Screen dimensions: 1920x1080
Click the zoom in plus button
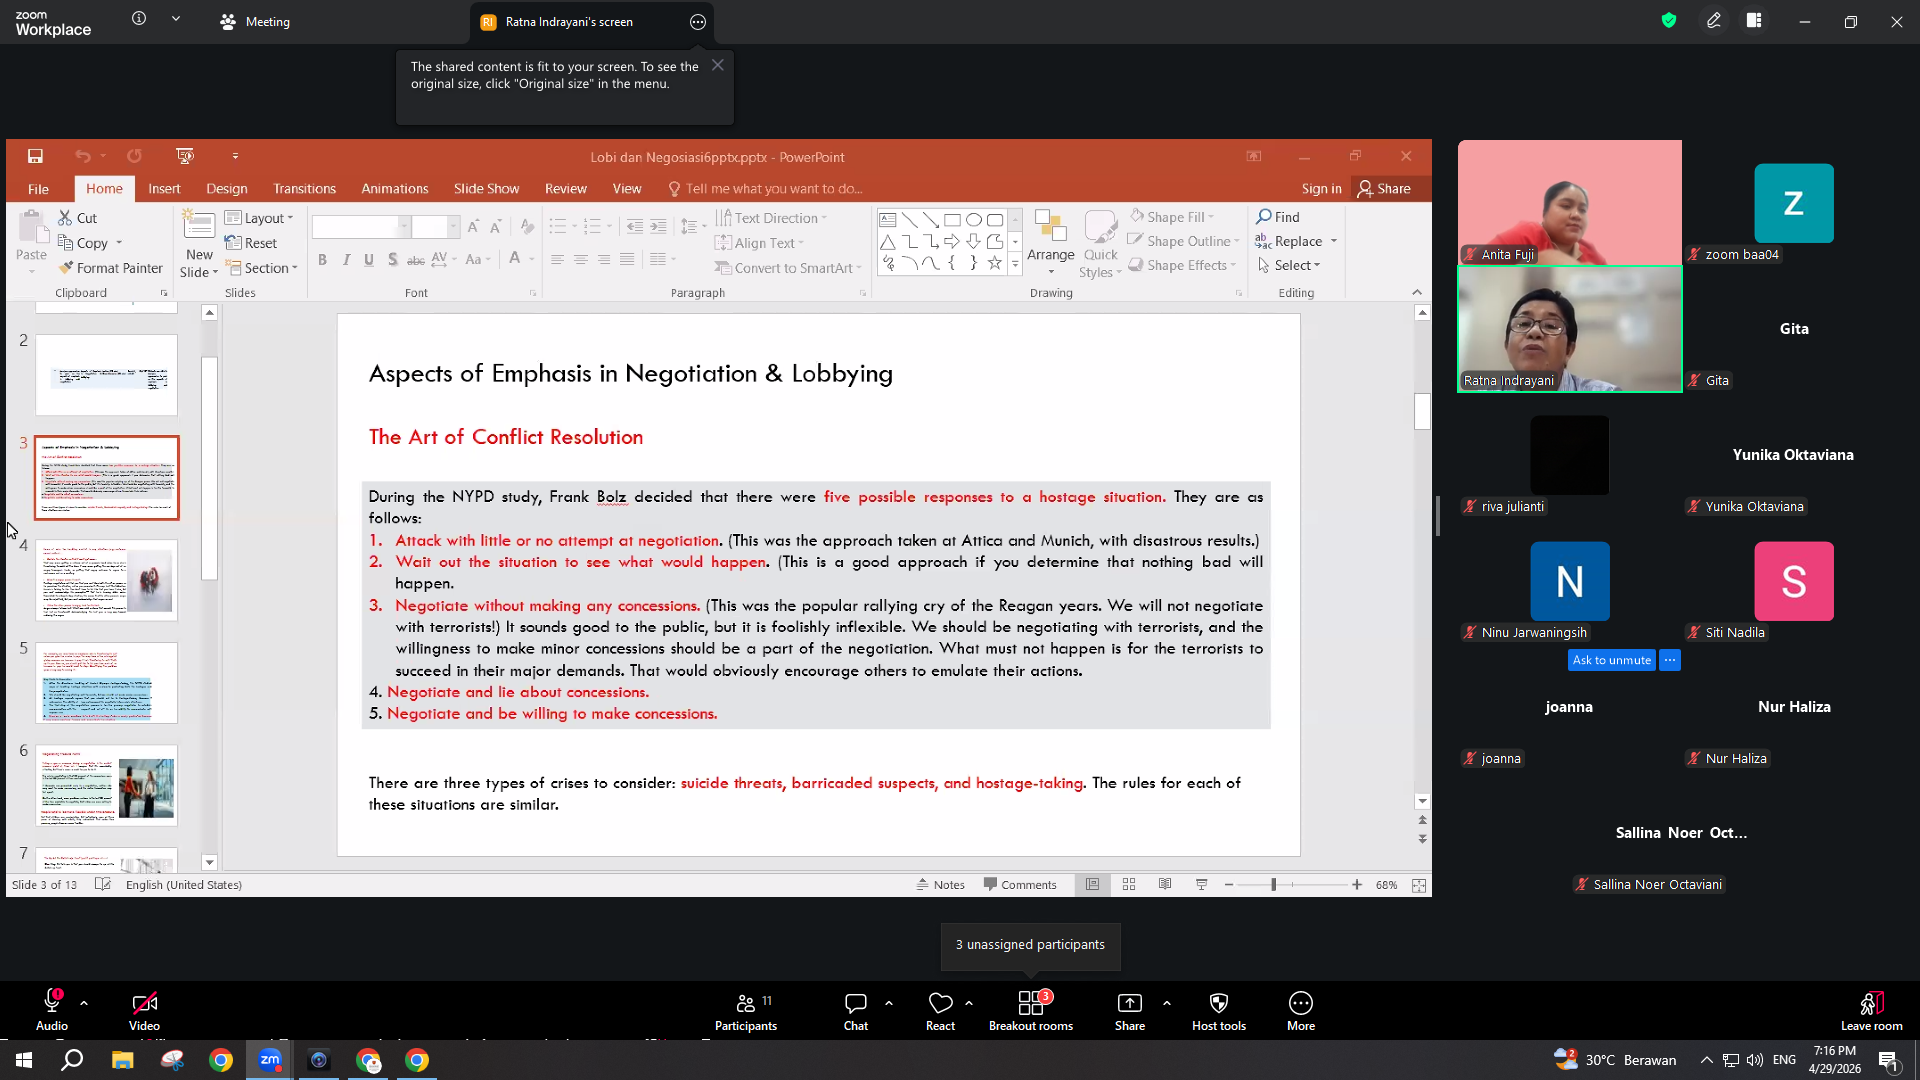coord(1357,885)
